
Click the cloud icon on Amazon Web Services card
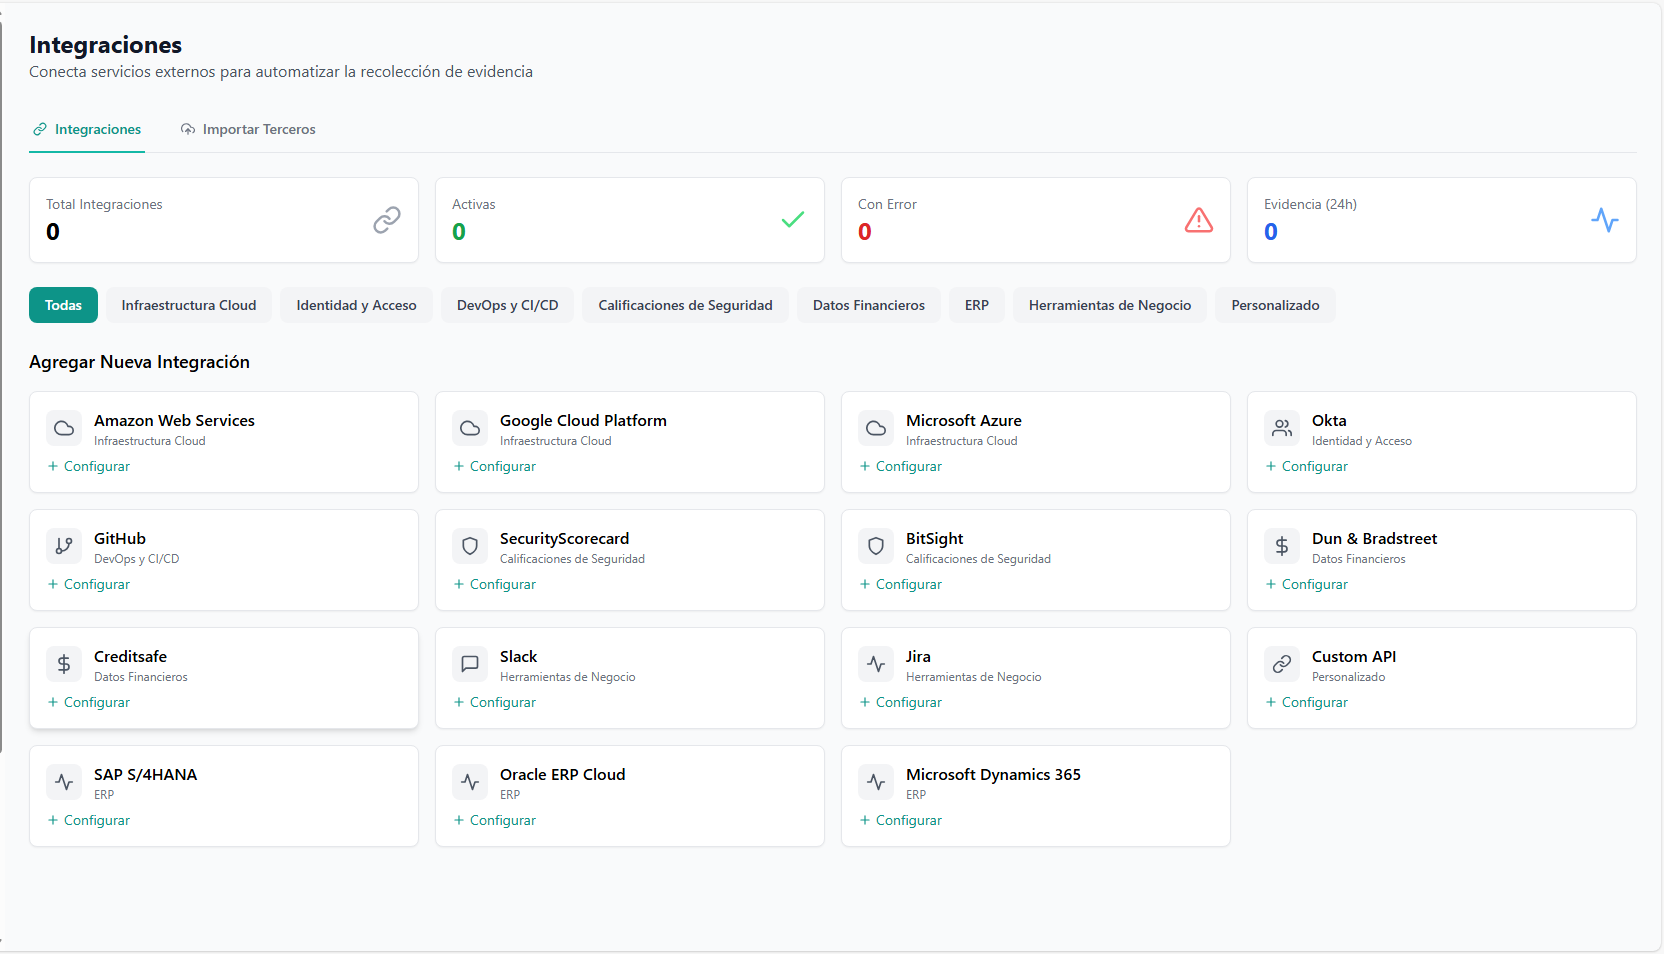pos(63,428)
